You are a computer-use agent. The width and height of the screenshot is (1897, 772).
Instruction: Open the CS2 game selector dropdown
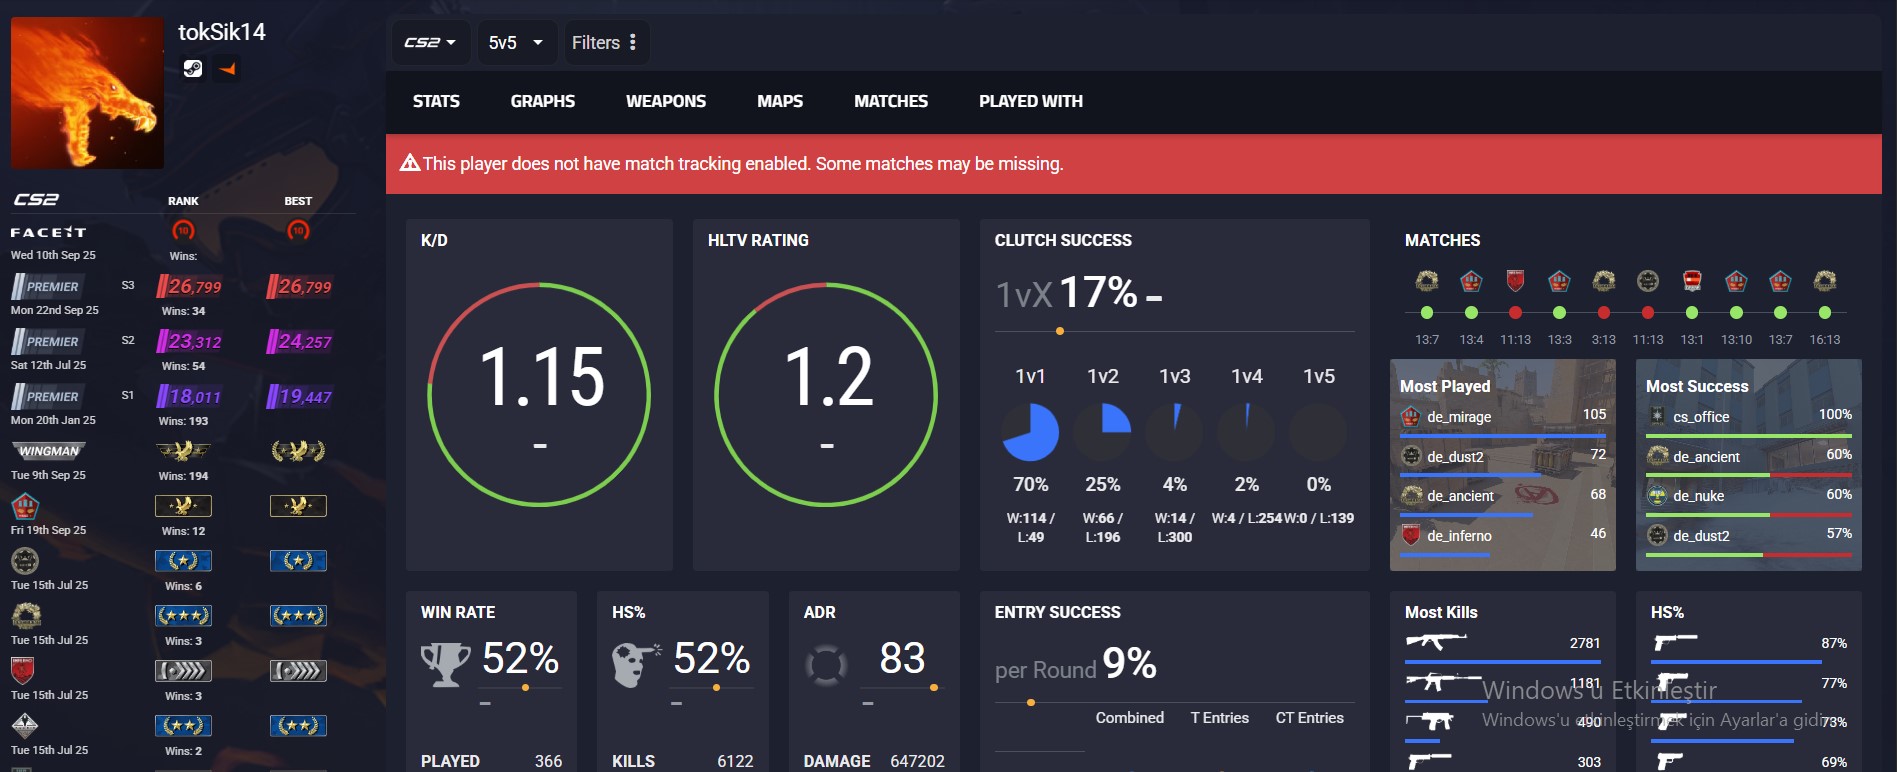coord(431,42)
